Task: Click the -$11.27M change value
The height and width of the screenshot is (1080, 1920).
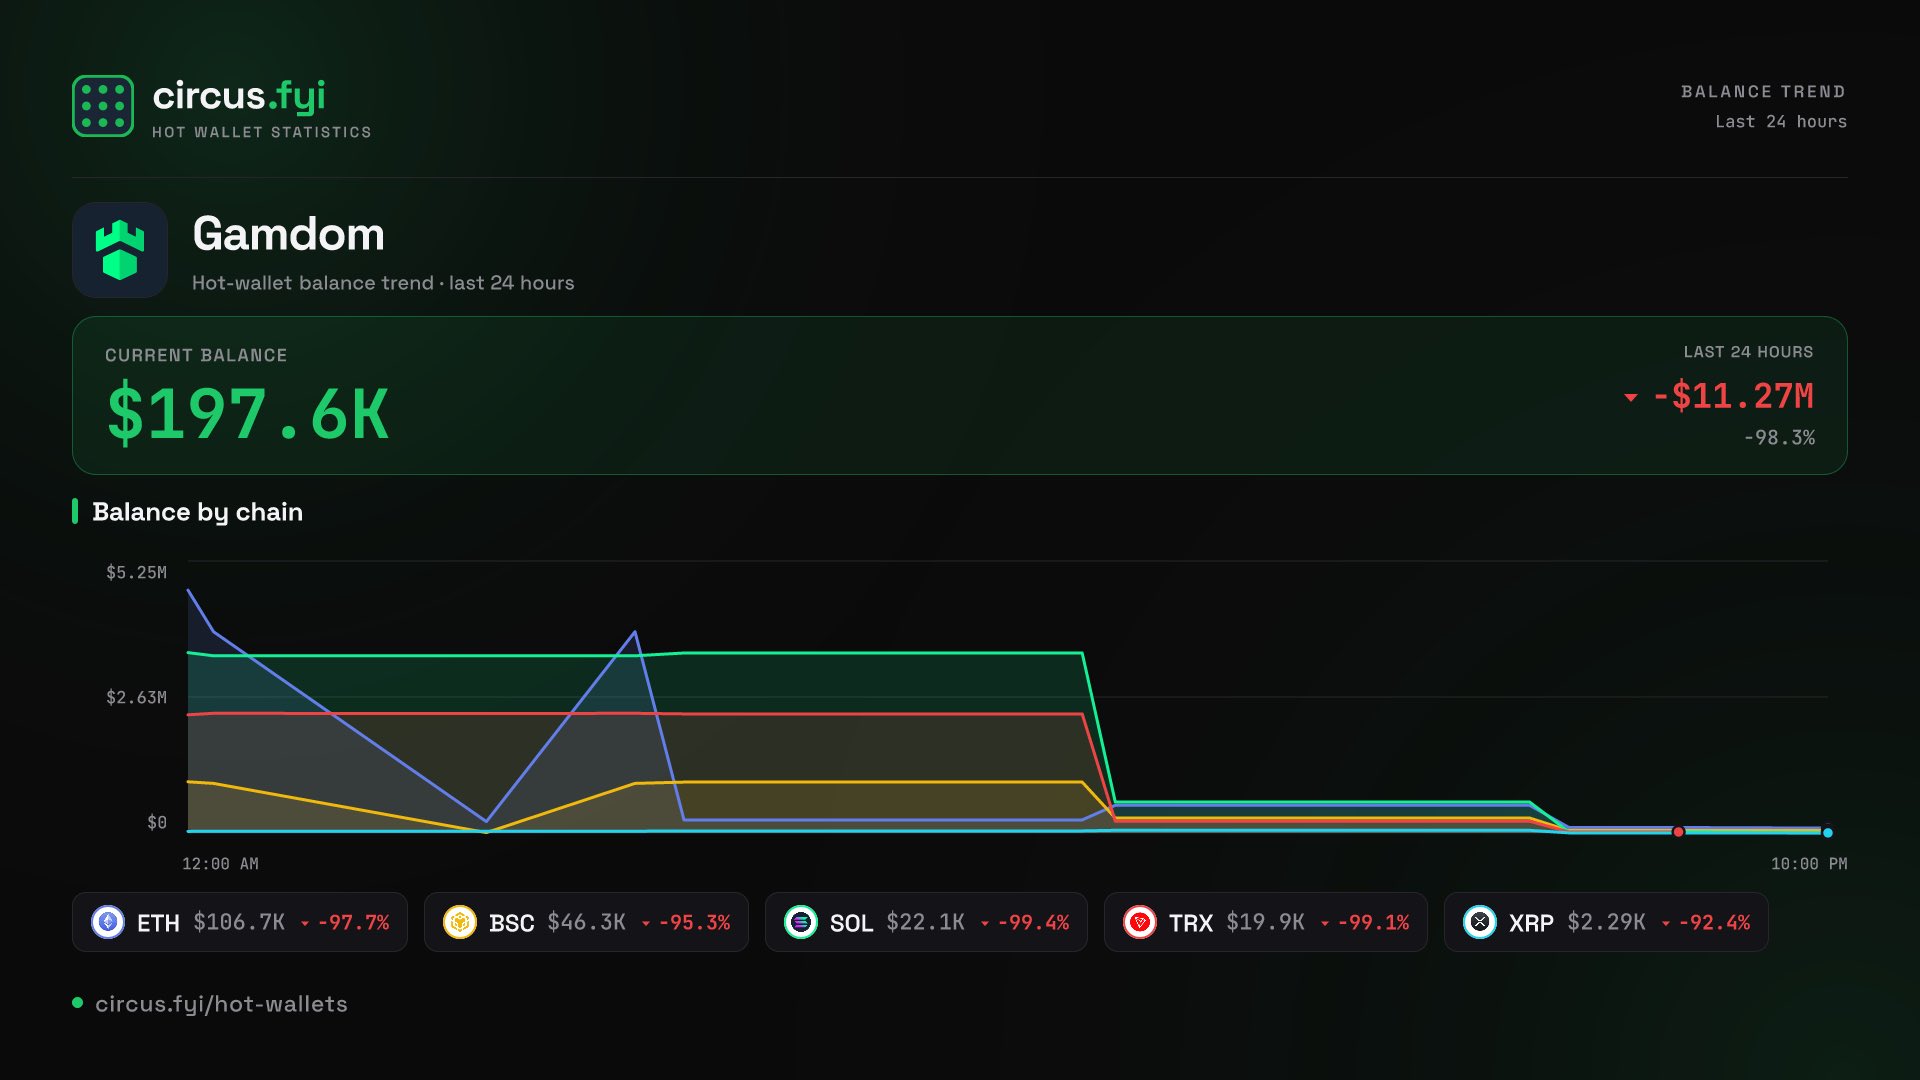Action: (x=1733, y=397)
